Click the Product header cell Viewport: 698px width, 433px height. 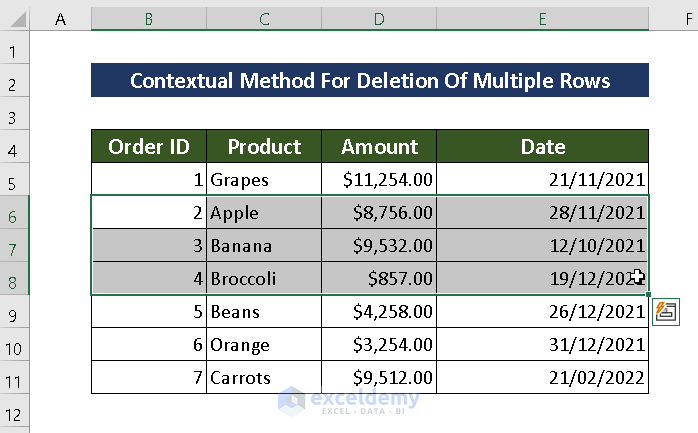click(x=264, y=146)
